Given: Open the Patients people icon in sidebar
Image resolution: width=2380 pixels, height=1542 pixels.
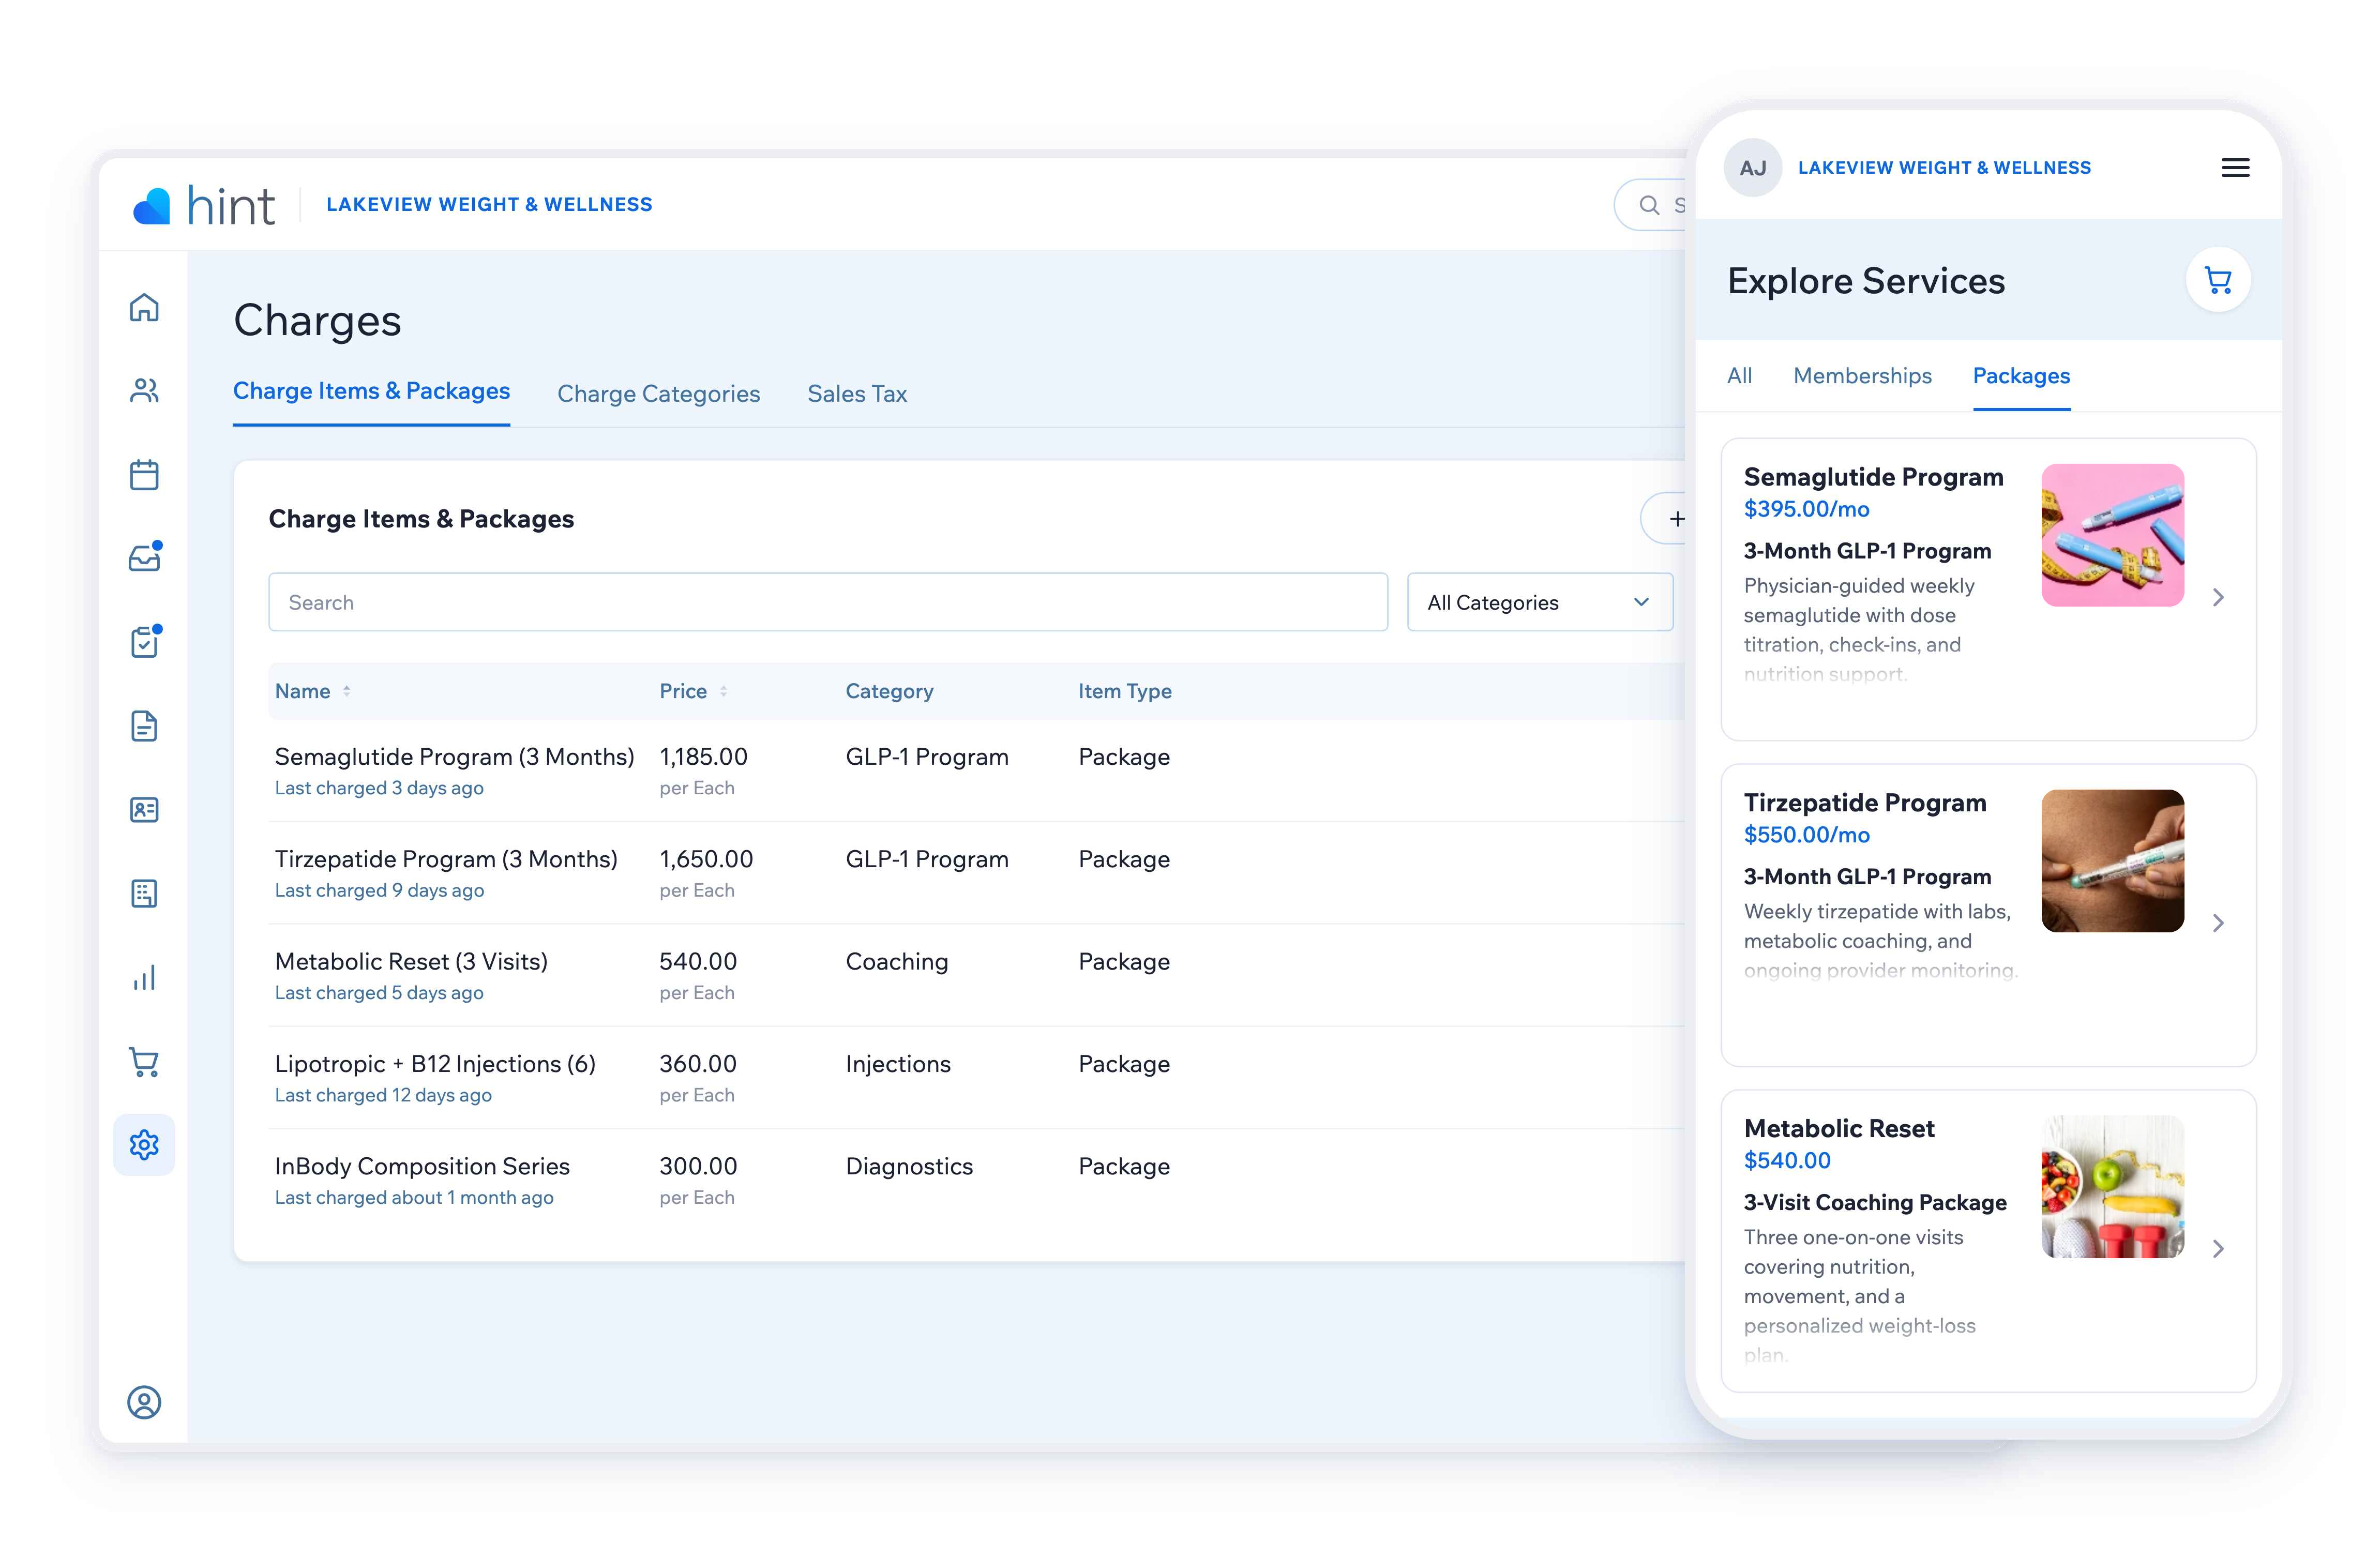Looking at the screenshot, I should (144, 390).
